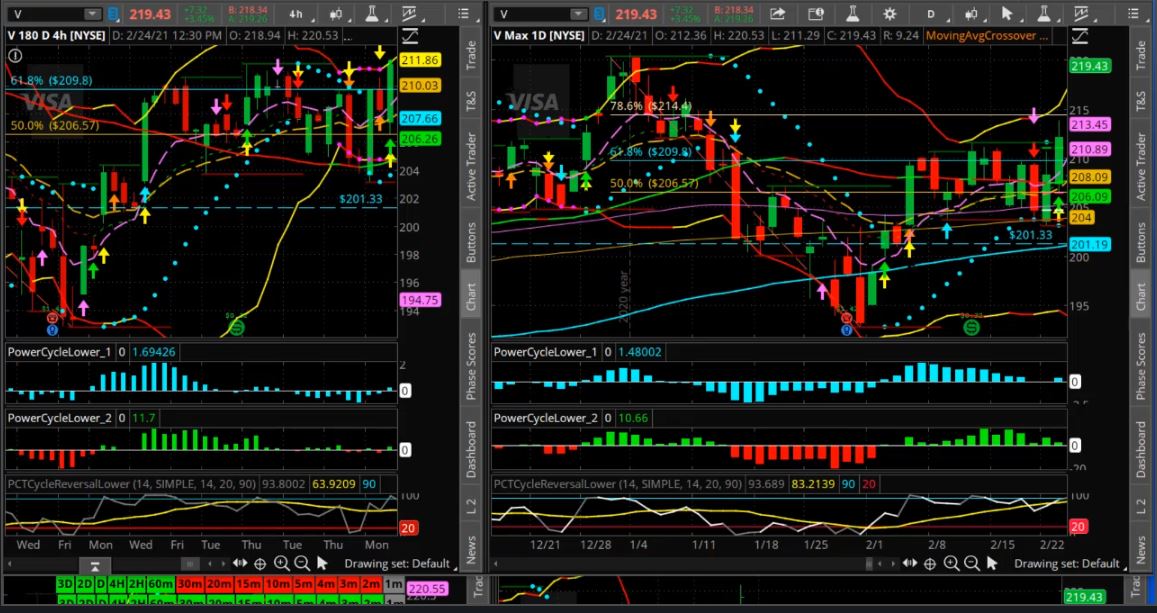Open the T&S sidebar tab on left chart
1157x613 pixels.
coord(472,101)
